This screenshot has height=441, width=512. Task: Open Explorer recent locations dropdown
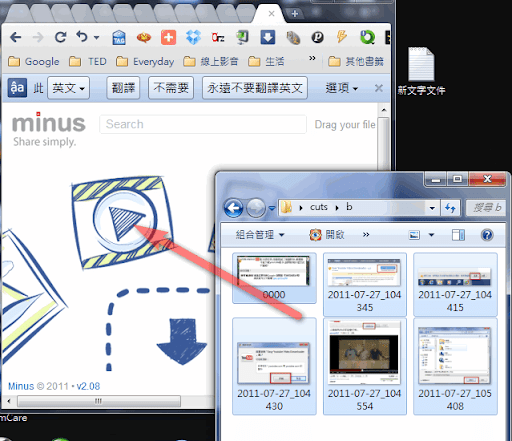pos(272,208)
